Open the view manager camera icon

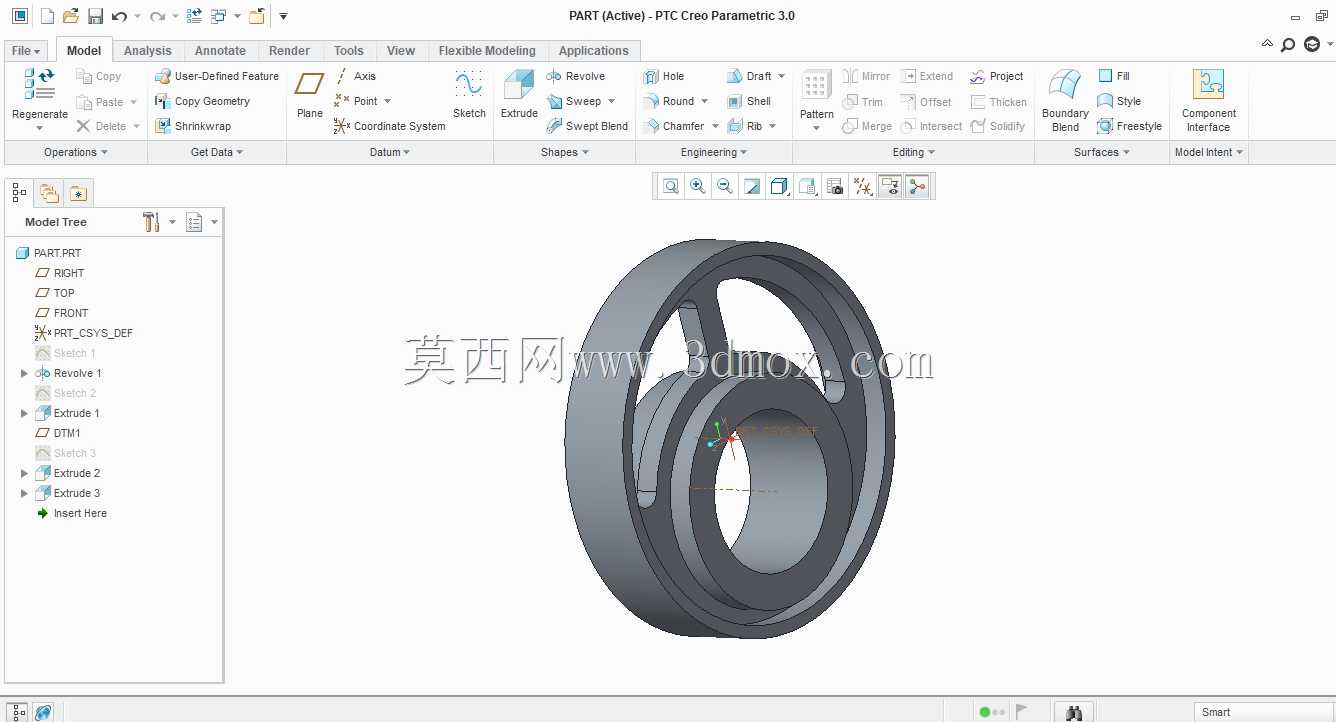835,186
